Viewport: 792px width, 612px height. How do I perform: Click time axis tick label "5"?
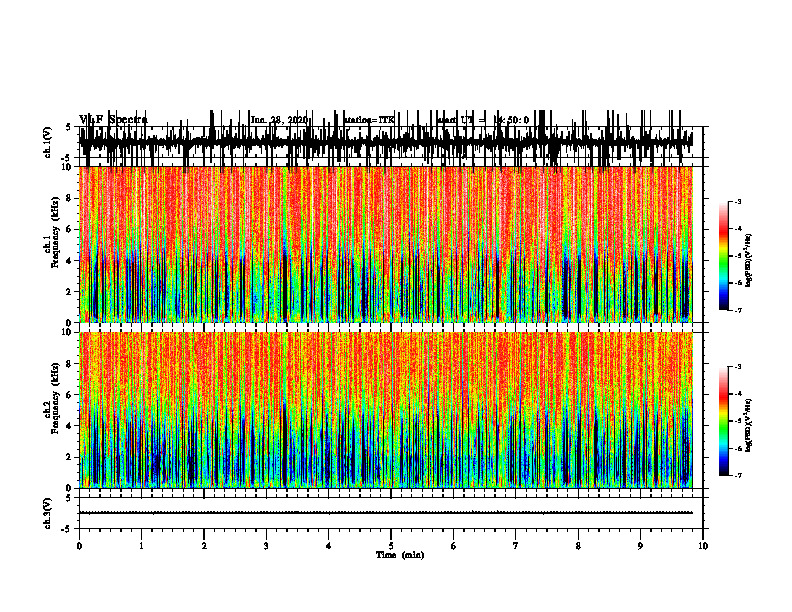(x=391, y=546)
